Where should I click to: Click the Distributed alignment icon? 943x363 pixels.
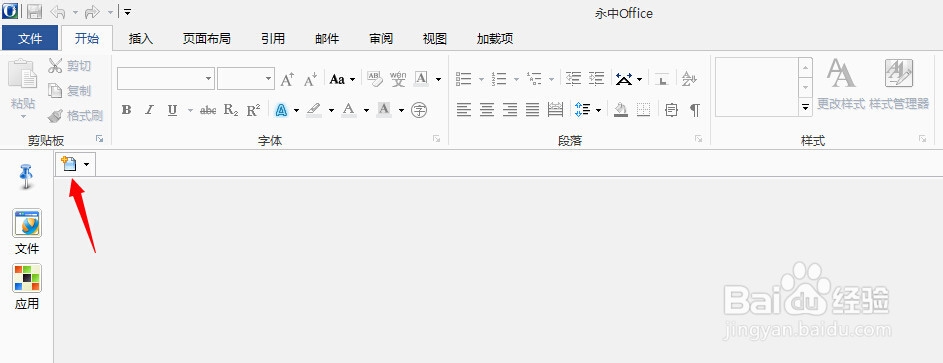[x=556, y=109]
